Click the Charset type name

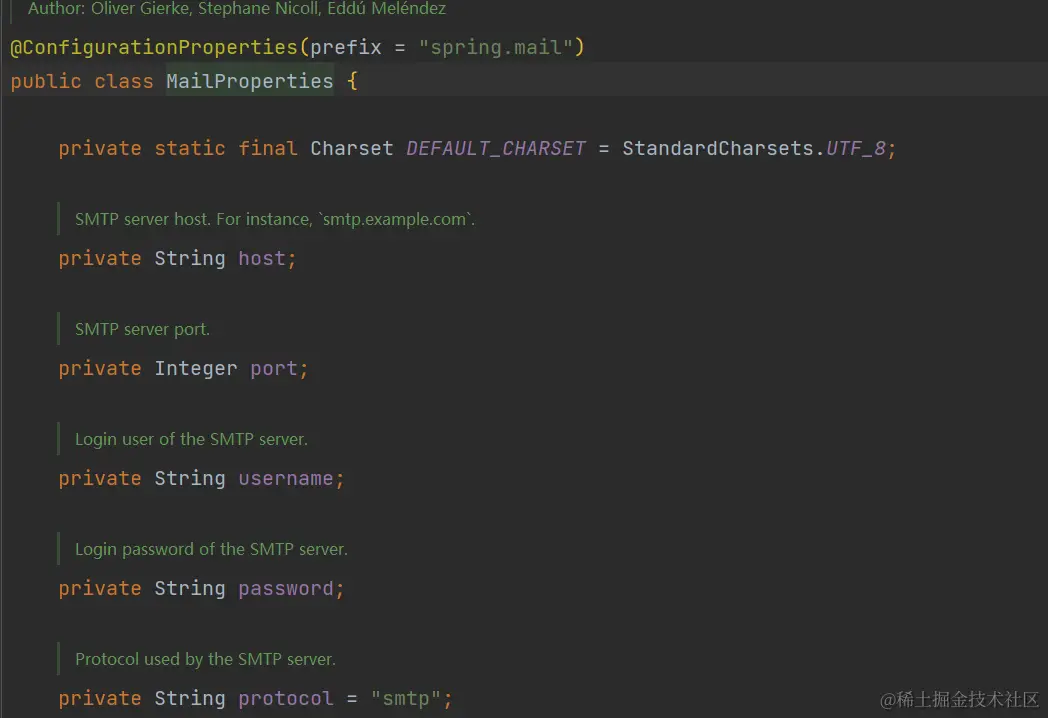(x=352, y=148)
